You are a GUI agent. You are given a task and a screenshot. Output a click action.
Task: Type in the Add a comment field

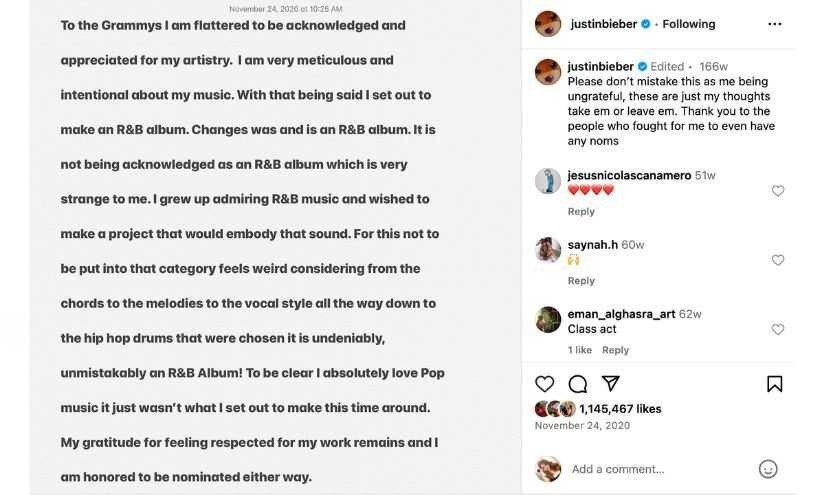click(650, 469)
